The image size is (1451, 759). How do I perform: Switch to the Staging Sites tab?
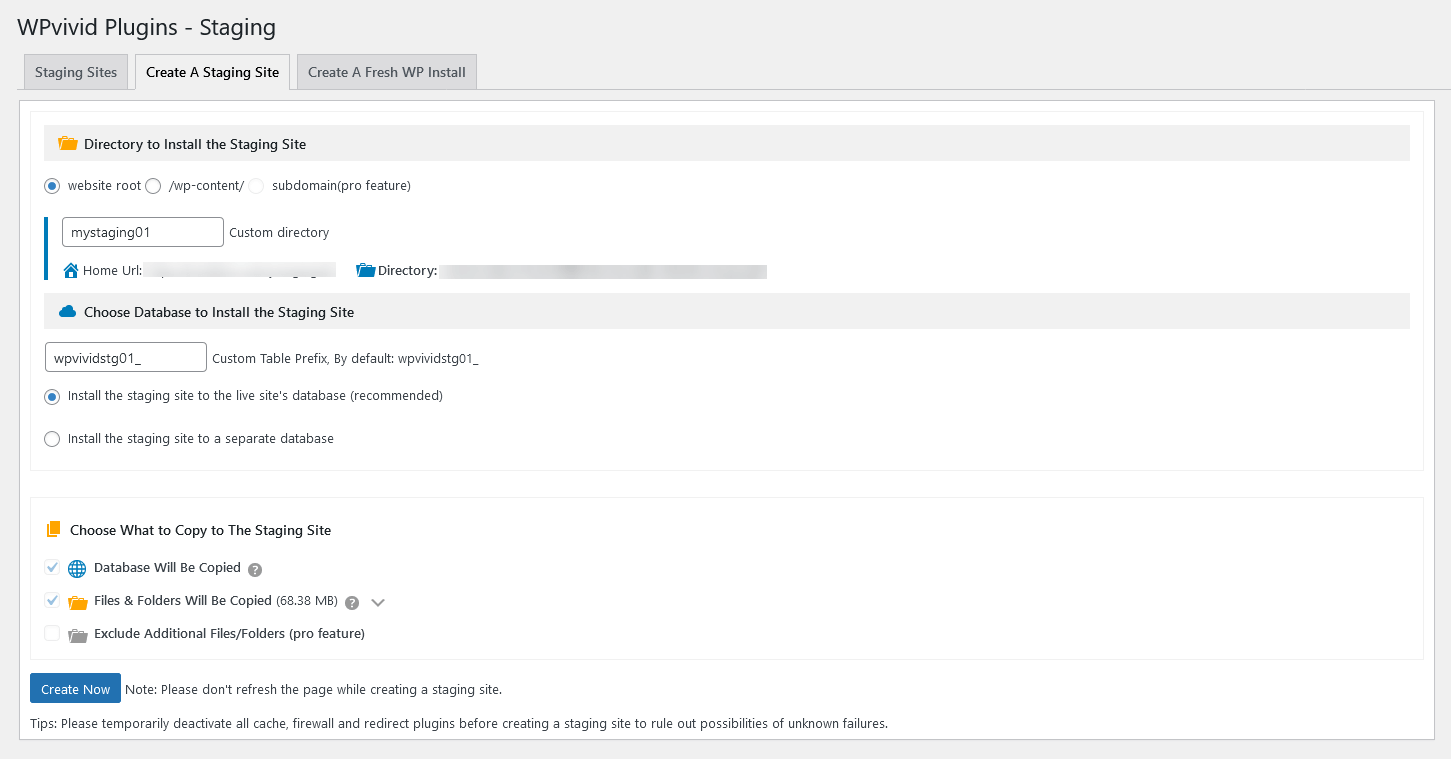[x=76, y=72]
